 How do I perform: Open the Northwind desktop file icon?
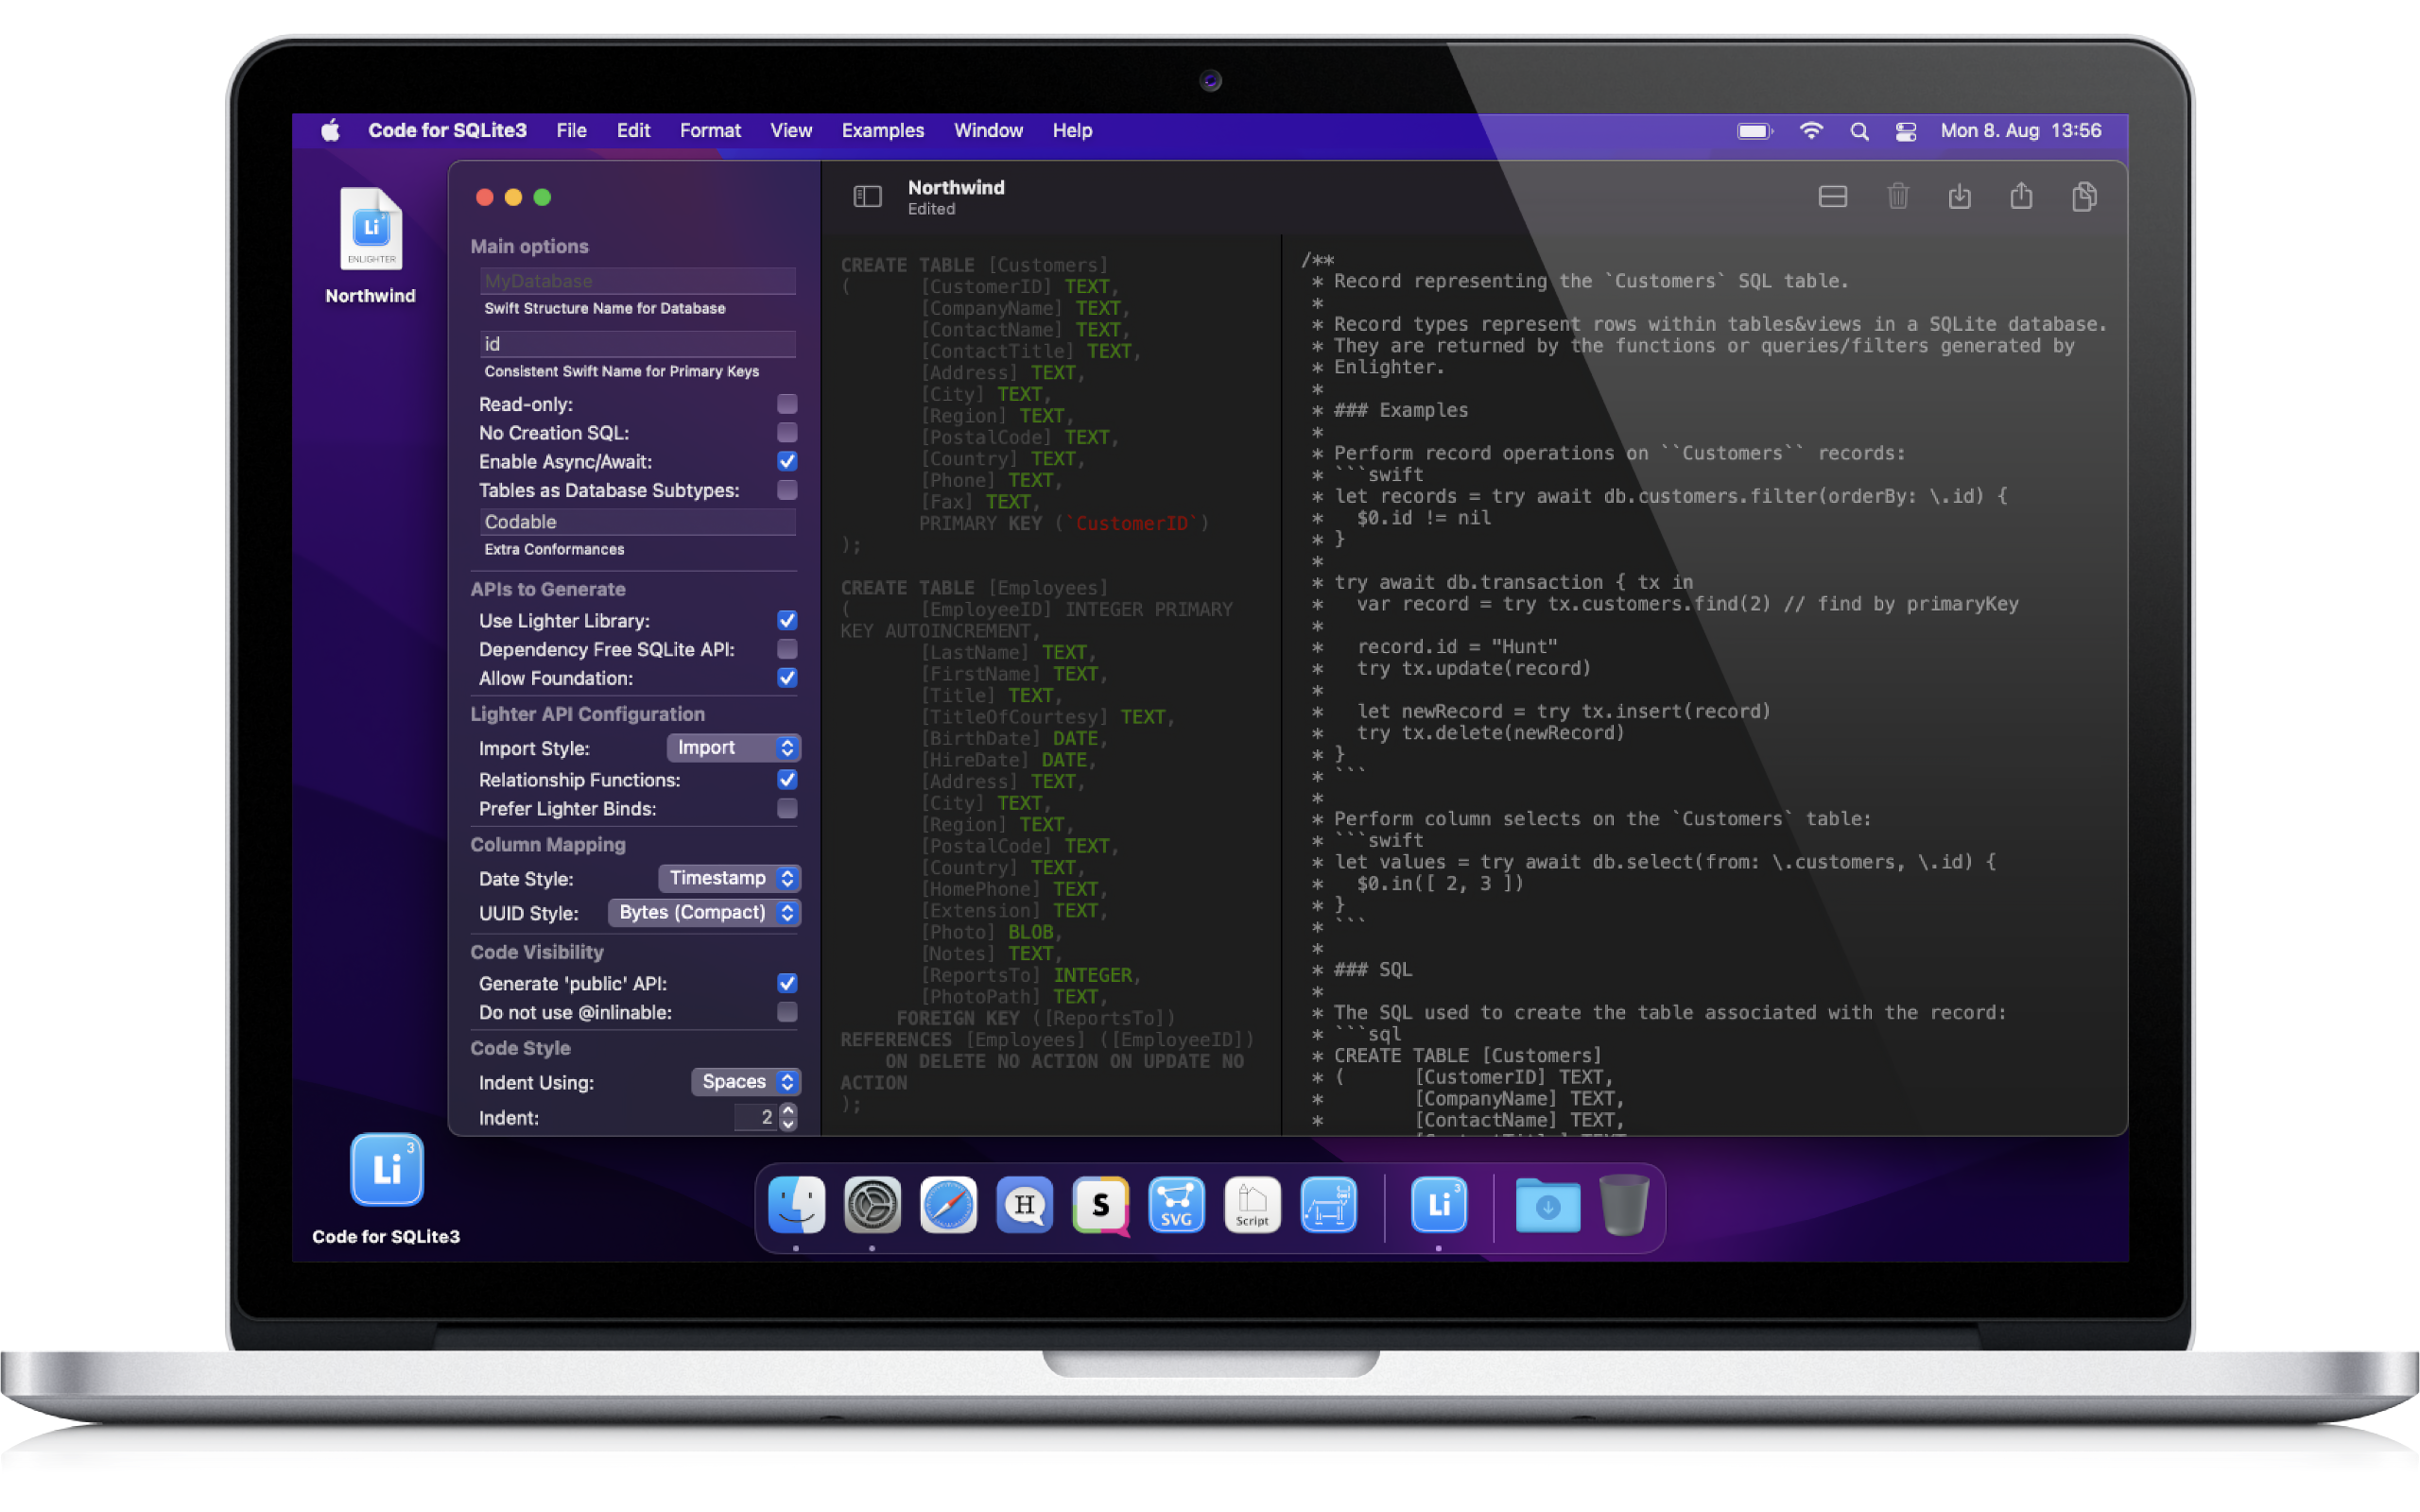pyautogui.click(x=371, y=231)
